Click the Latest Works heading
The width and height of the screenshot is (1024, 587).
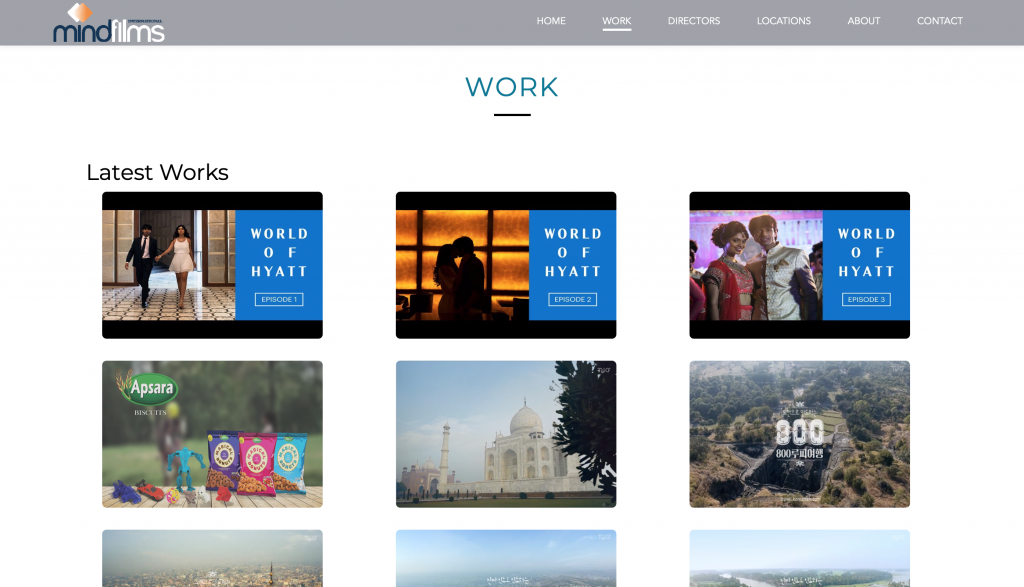tap(157, 172)
